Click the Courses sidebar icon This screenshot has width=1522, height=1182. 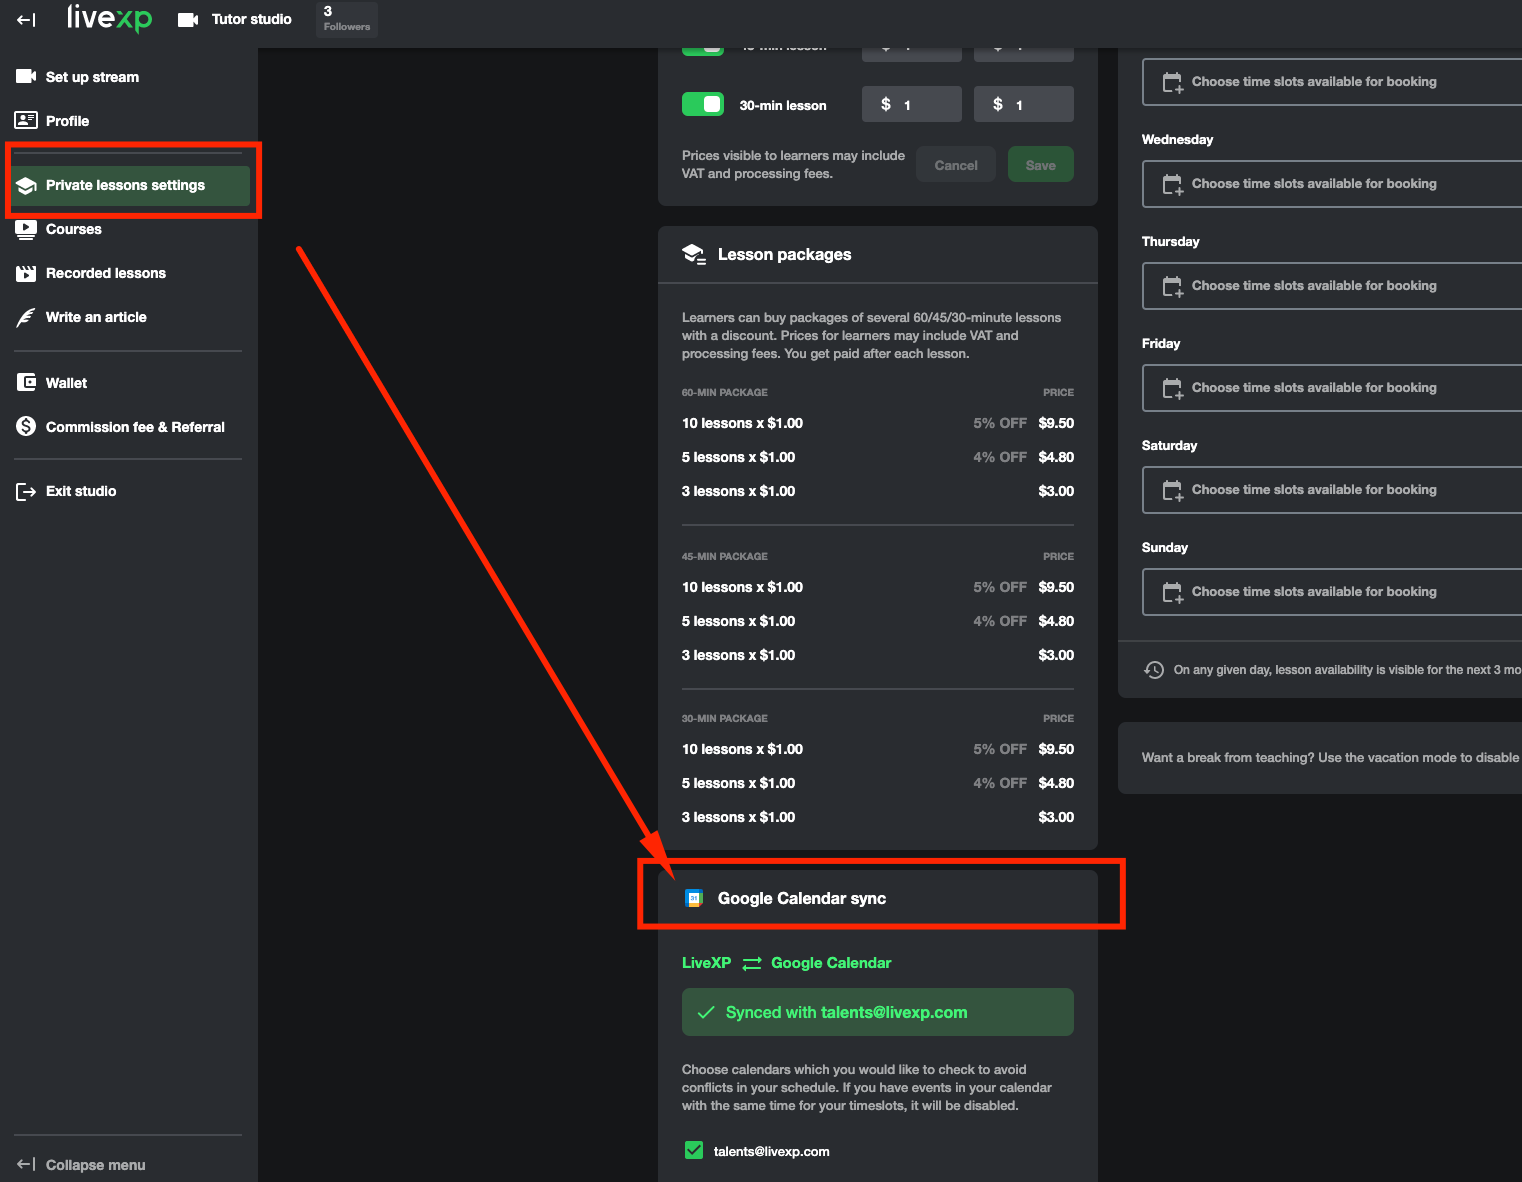26,229
